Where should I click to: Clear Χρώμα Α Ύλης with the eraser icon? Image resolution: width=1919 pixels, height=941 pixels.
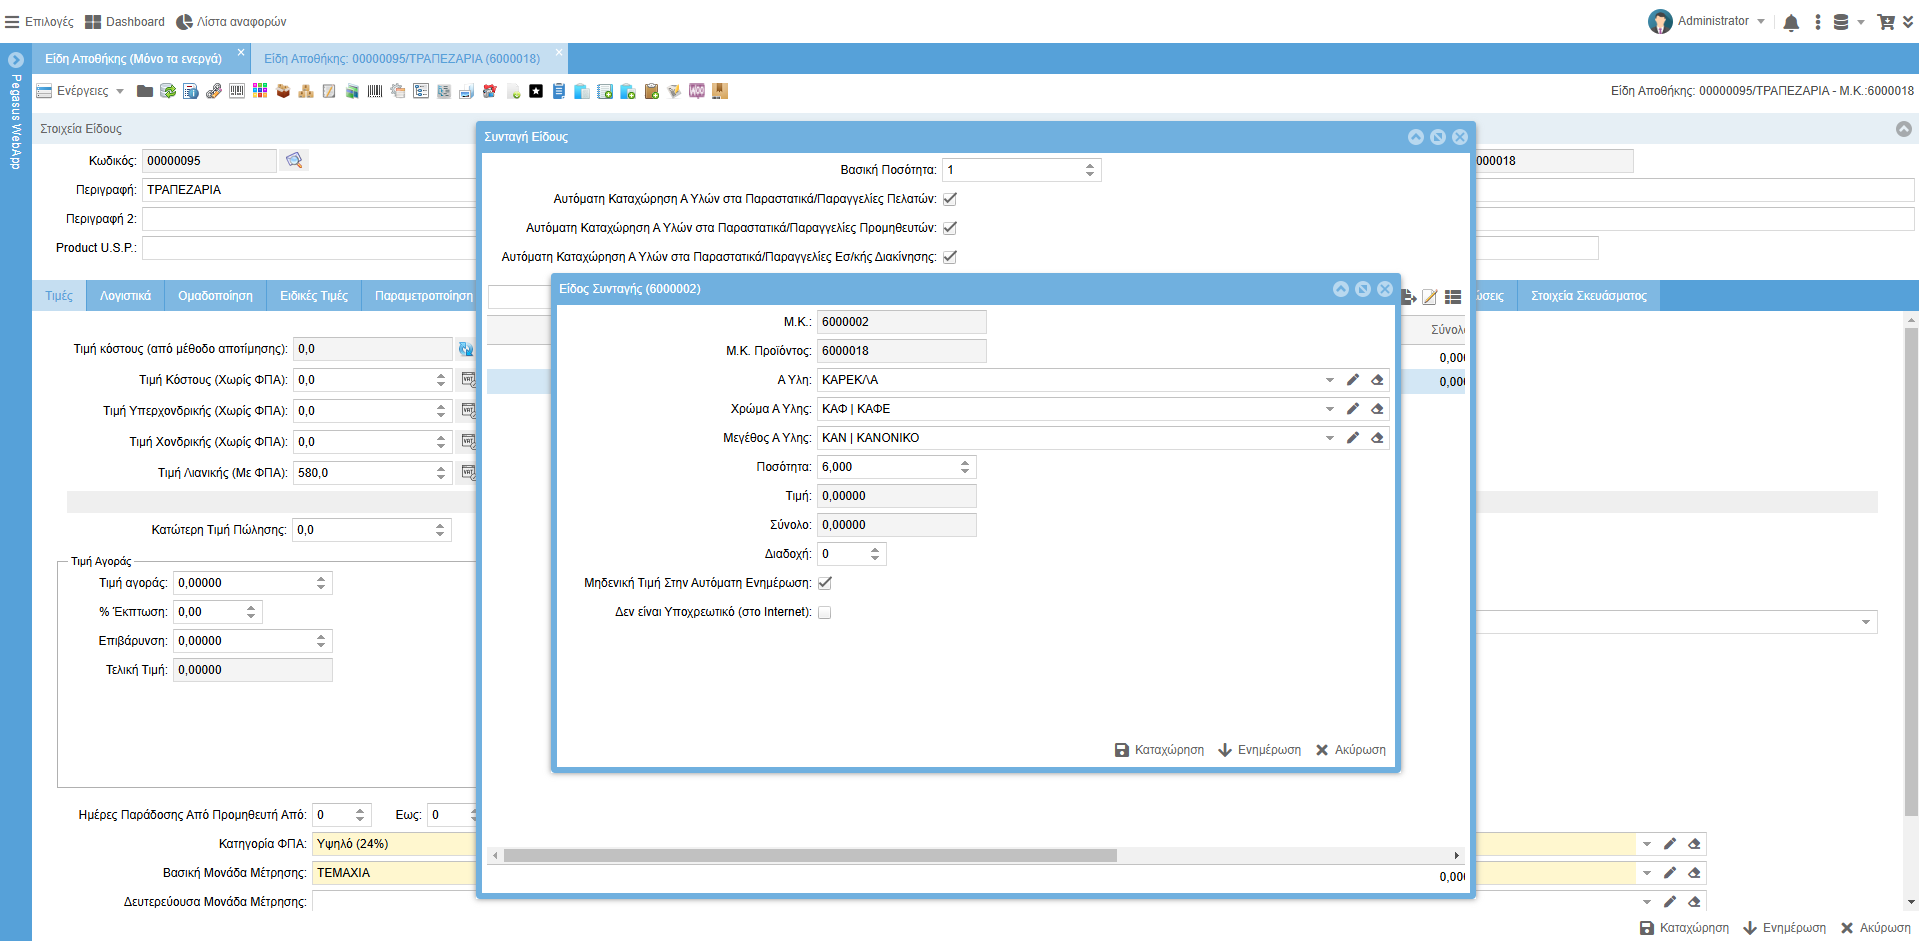(1377, 409)
